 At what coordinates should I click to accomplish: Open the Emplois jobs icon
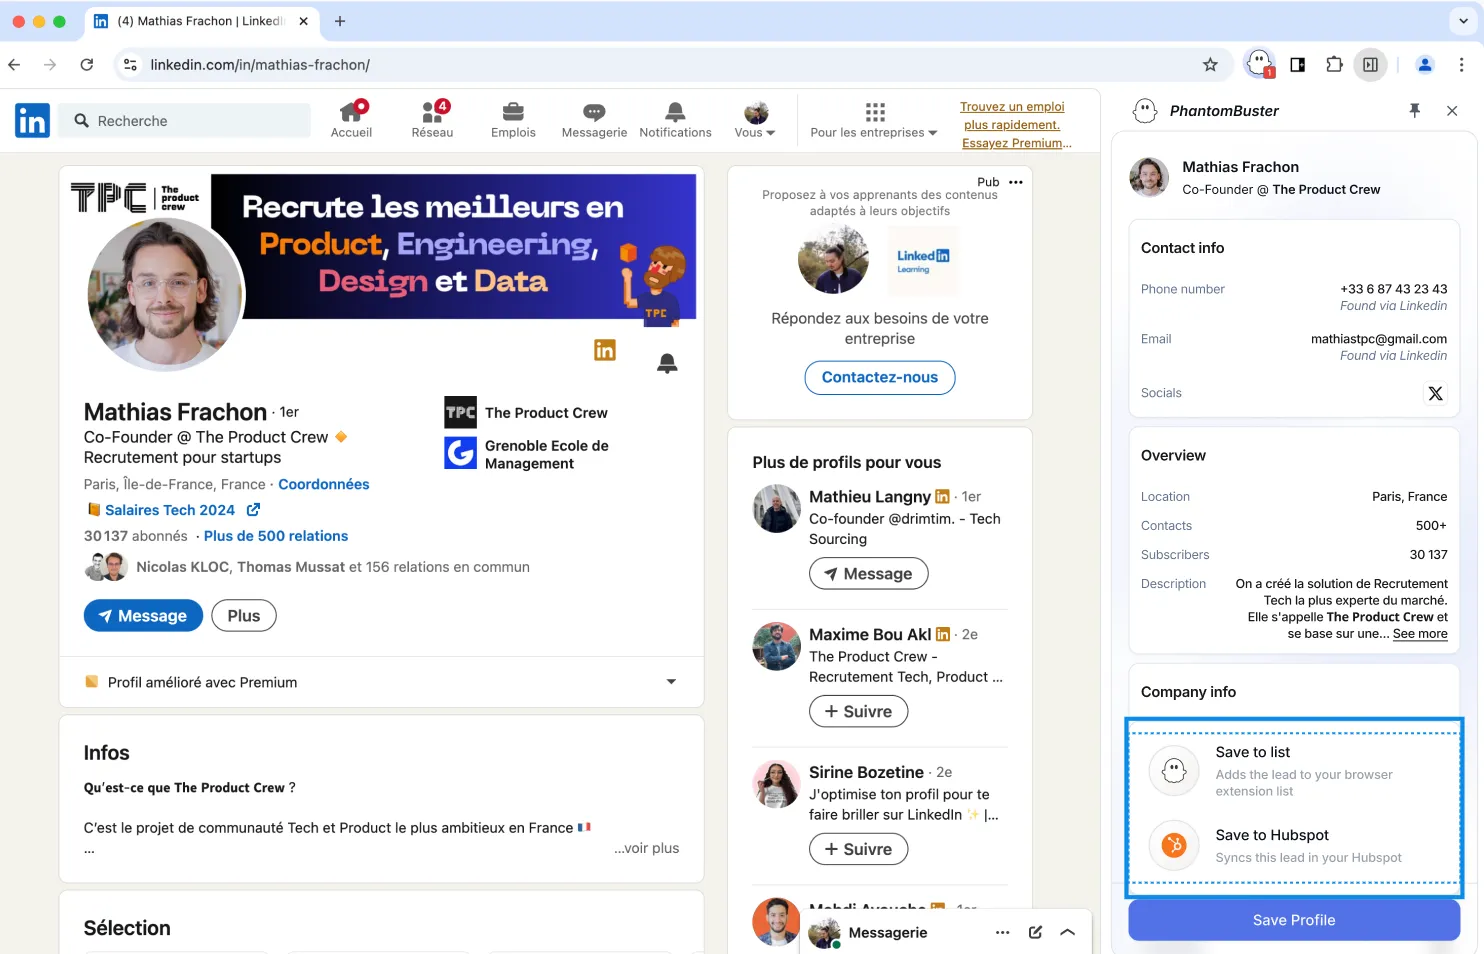[513, 112]
